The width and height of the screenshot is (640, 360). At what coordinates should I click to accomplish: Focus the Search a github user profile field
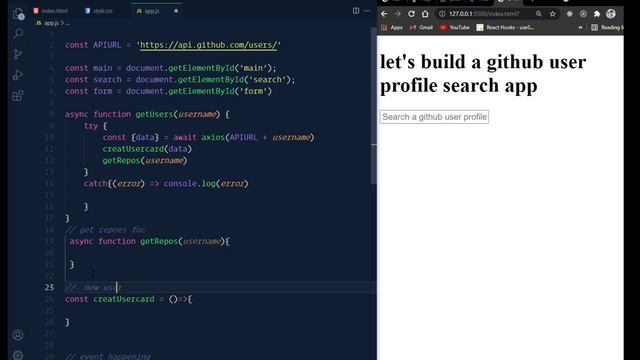pos(434,117)
